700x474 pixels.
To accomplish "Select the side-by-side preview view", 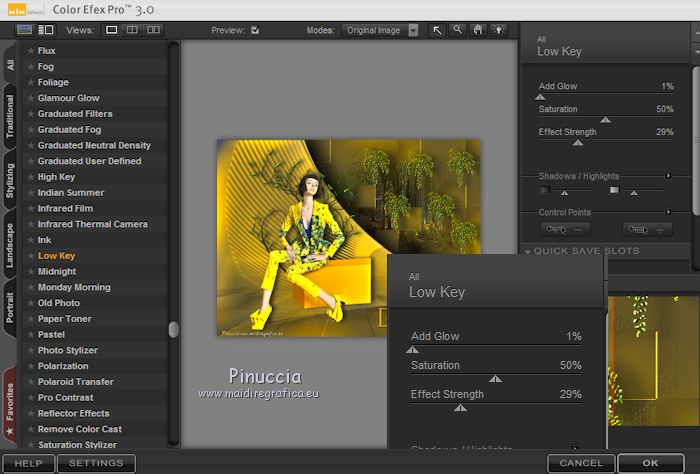I will click(x=153, y=30).
